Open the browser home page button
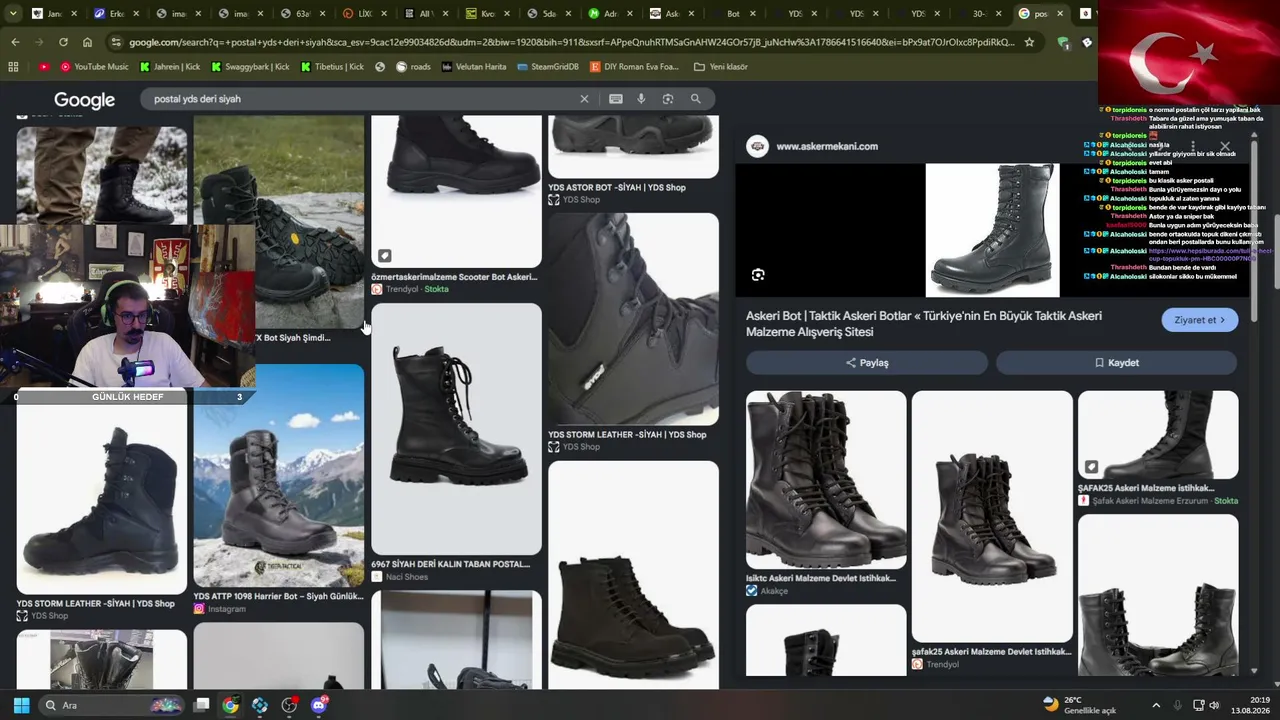Screen dimensions: 1280x720 point(87,42)
